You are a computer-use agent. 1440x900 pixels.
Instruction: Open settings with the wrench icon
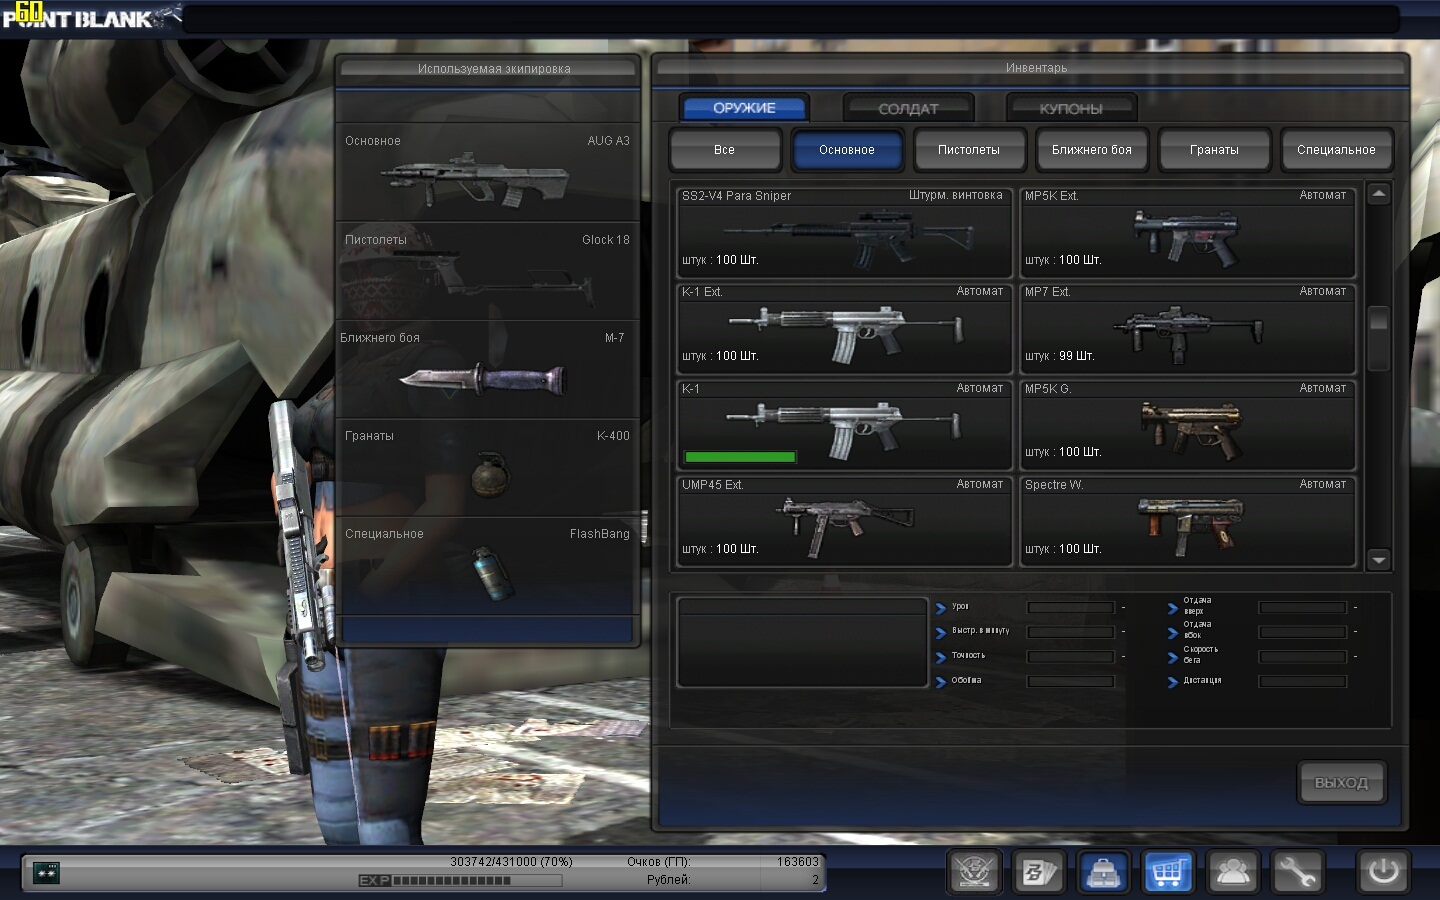(x=1297, y=872)
